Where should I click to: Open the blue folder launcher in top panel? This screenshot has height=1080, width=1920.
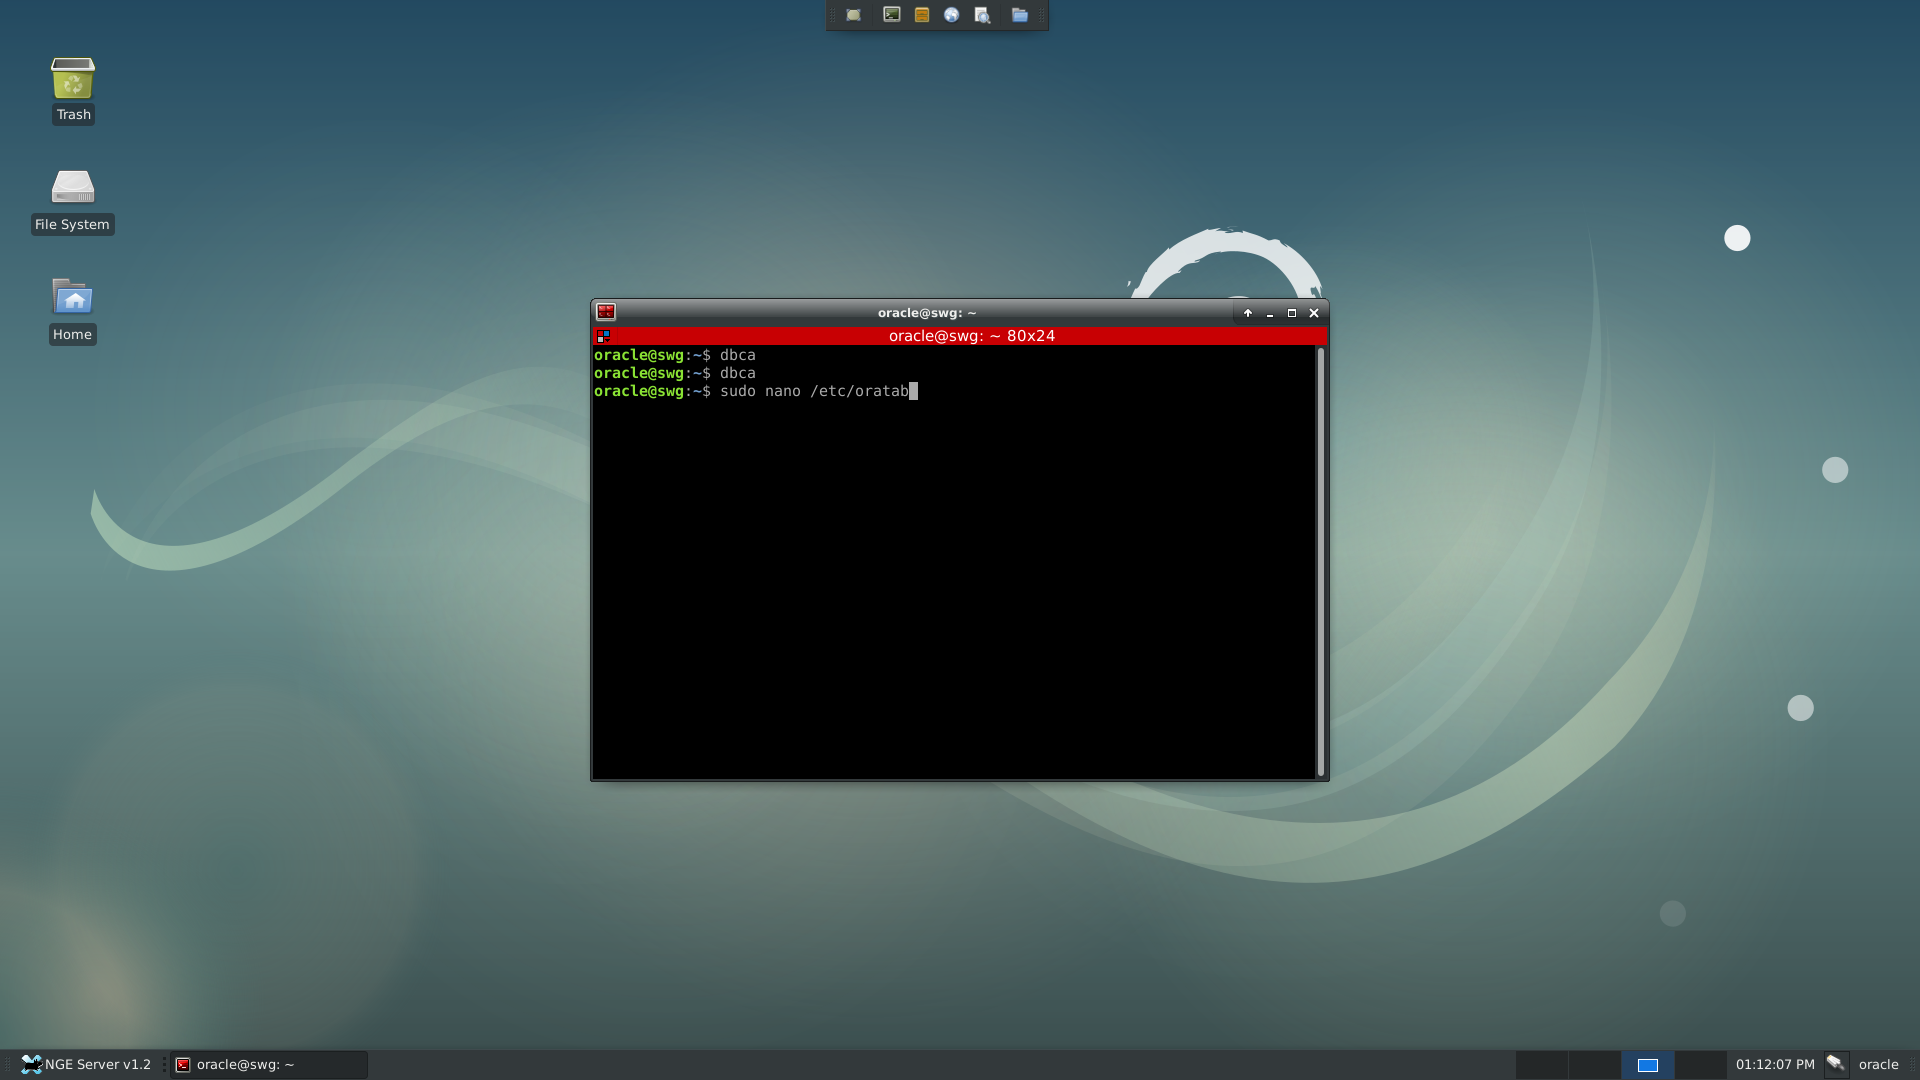coord(1020,15)
